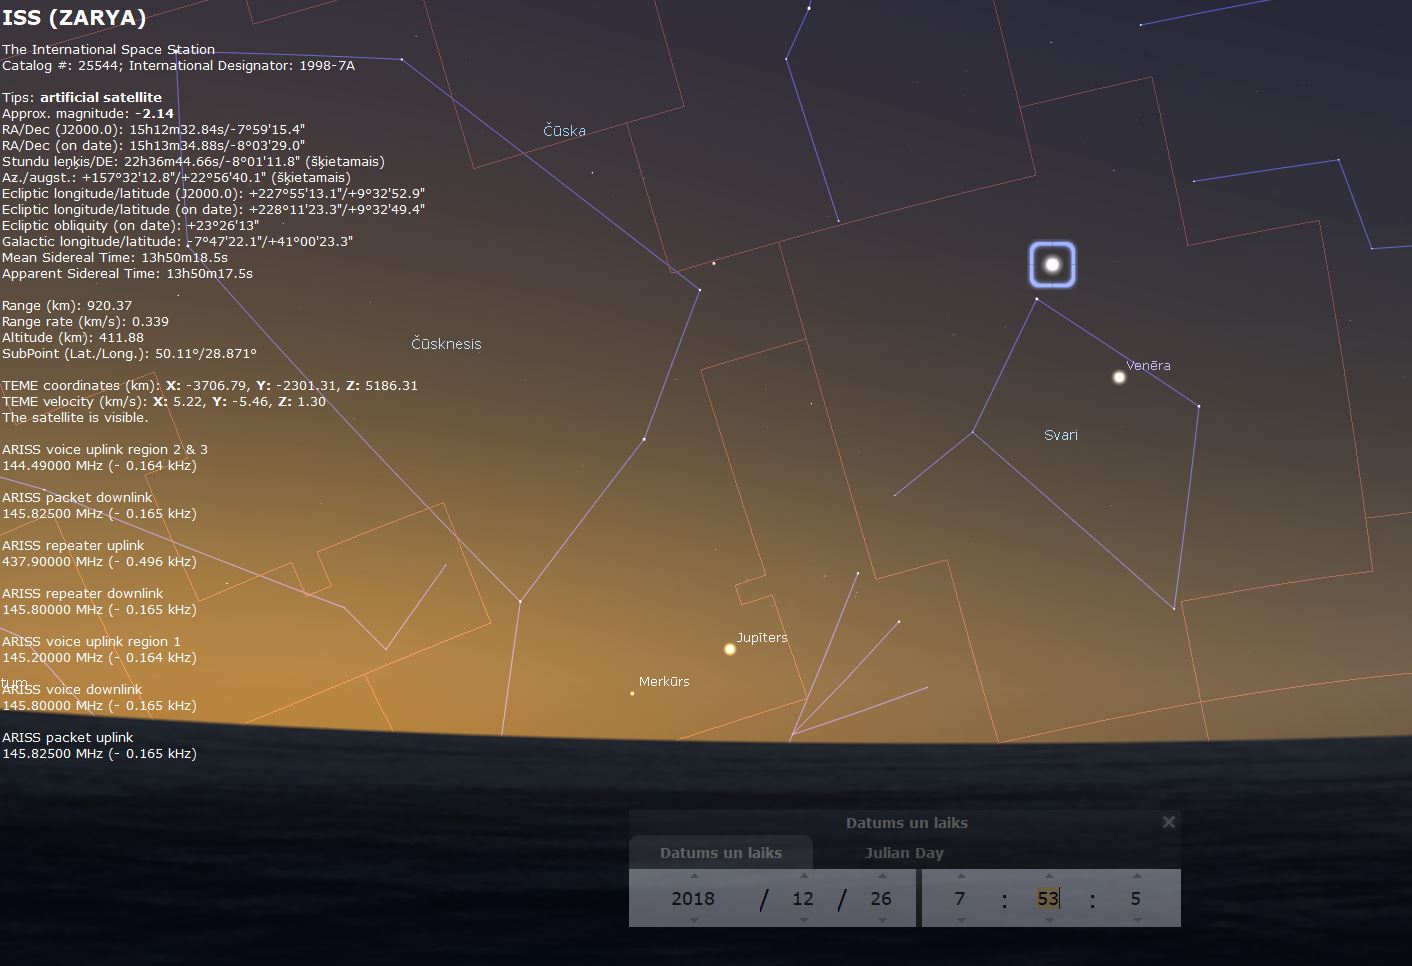Click the 'ARISS repeater uplink' line
This screenshot has height=966, width=1412.
tap(73, 545)
